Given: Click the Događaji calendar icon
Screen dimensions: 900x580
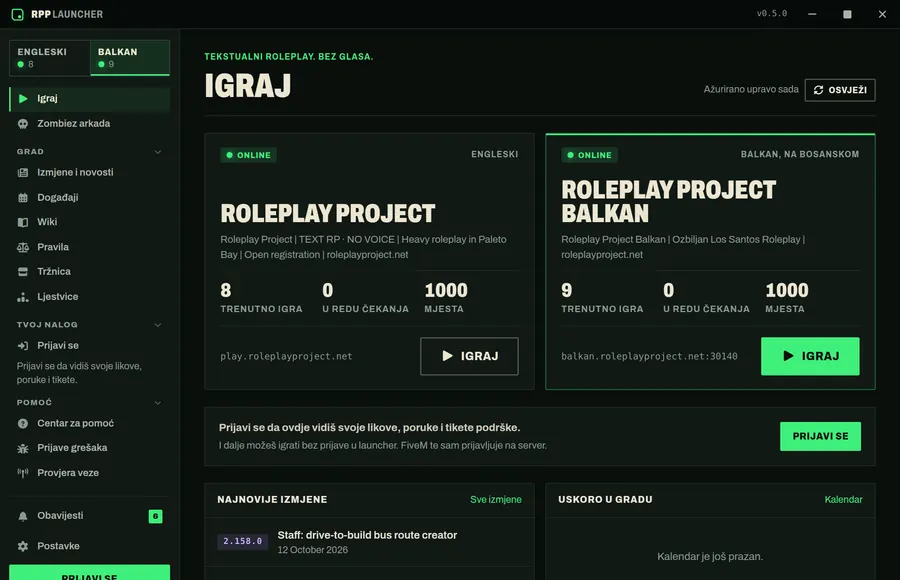Looking at the screenshot, I should pos(23,198).
